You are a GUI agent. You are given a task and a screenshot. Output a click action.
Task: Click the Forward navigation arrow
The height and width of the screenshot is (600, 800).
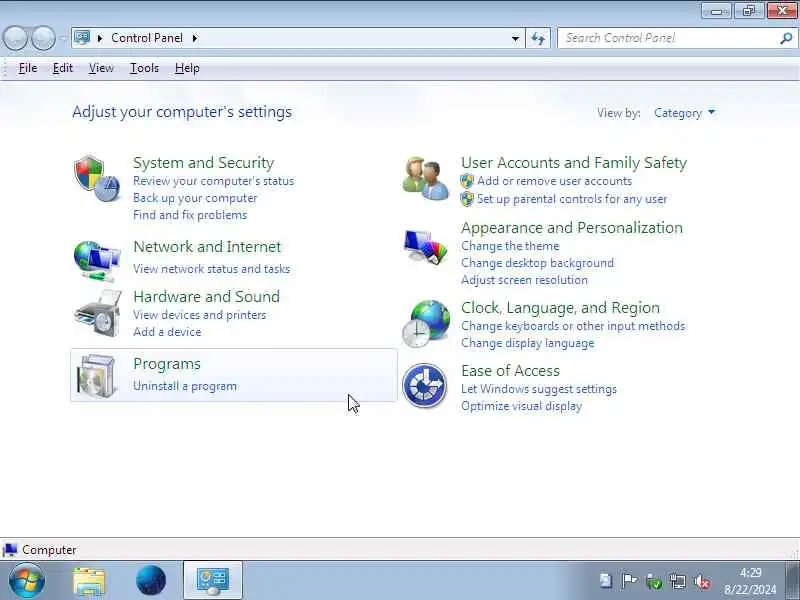[43, 38]
